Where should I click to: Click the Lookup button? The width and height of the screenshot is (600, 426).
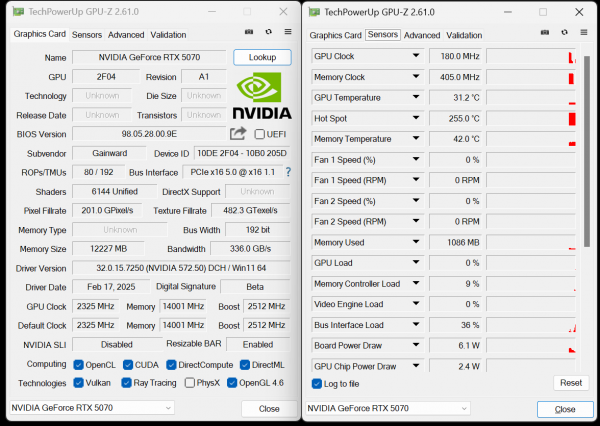262,57
